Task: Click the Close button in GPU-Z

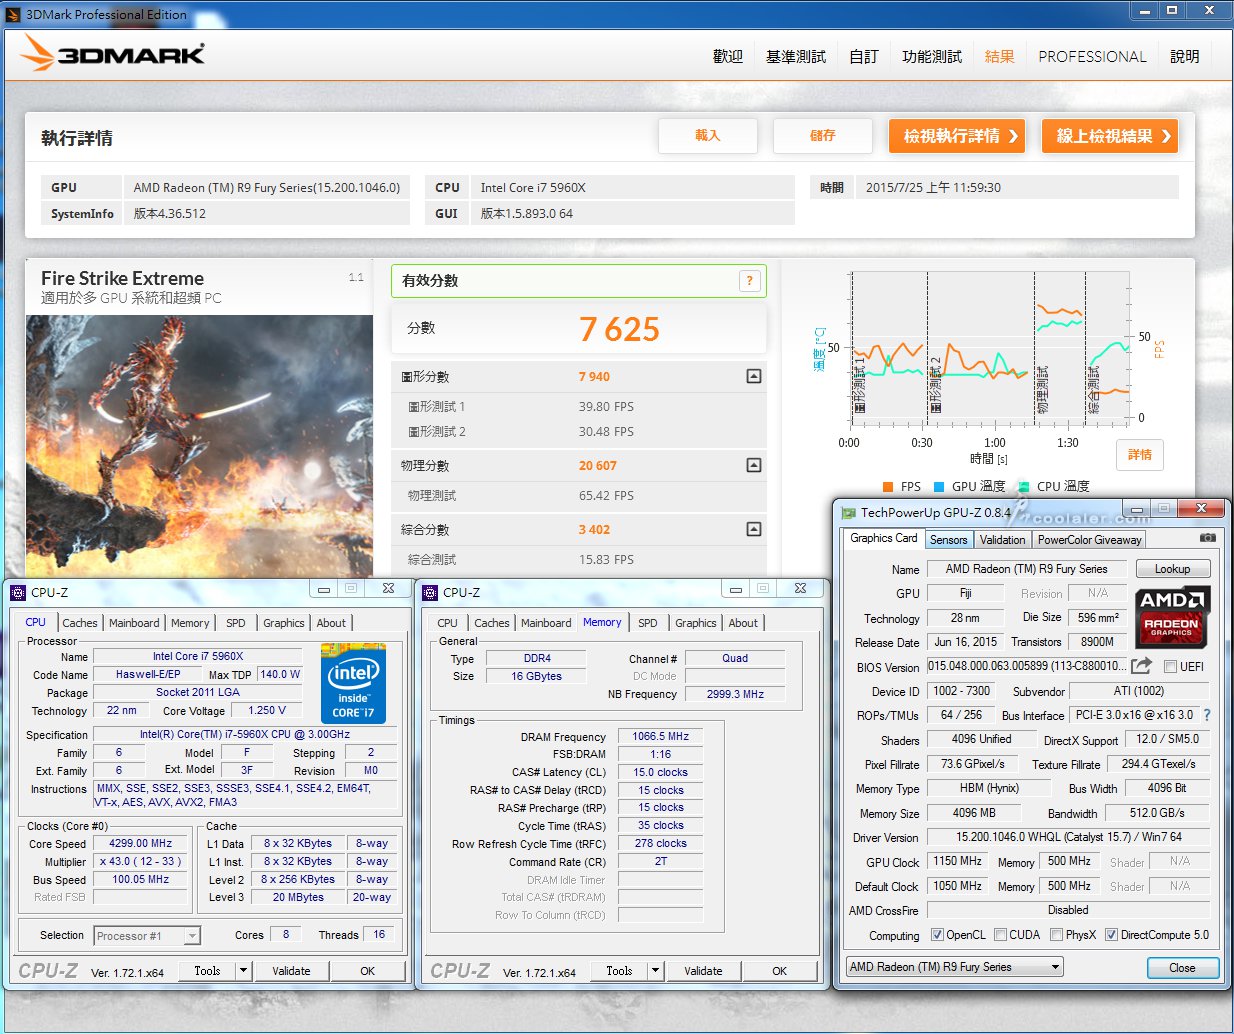Action: (1182, 968)
